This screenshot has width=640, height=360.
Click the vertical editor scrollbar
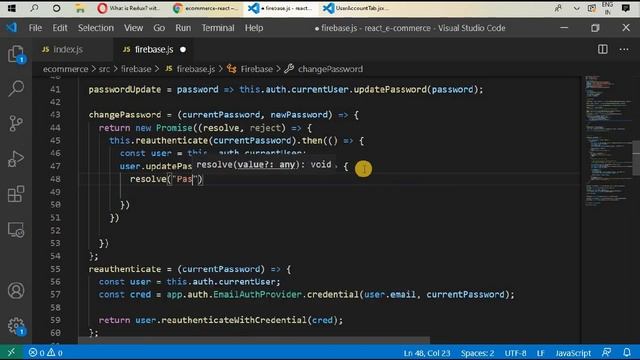point(636,158)
